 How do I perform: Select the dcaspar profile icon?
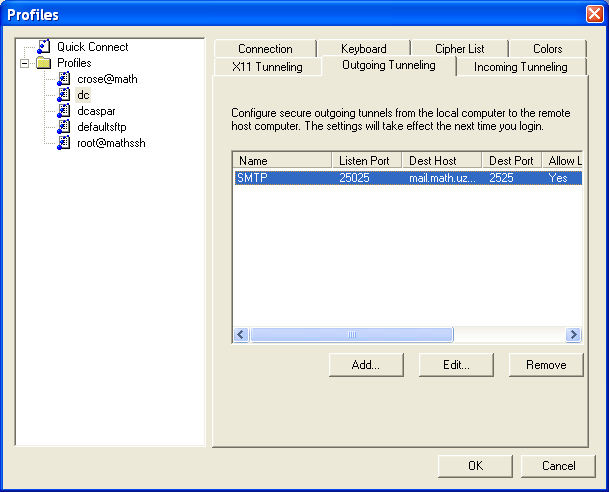pos(65,111)
